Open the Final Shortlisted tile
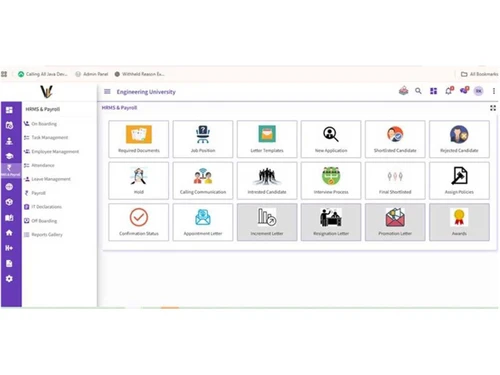This screenshot has width=500, height=375. (x=395, y=181)
